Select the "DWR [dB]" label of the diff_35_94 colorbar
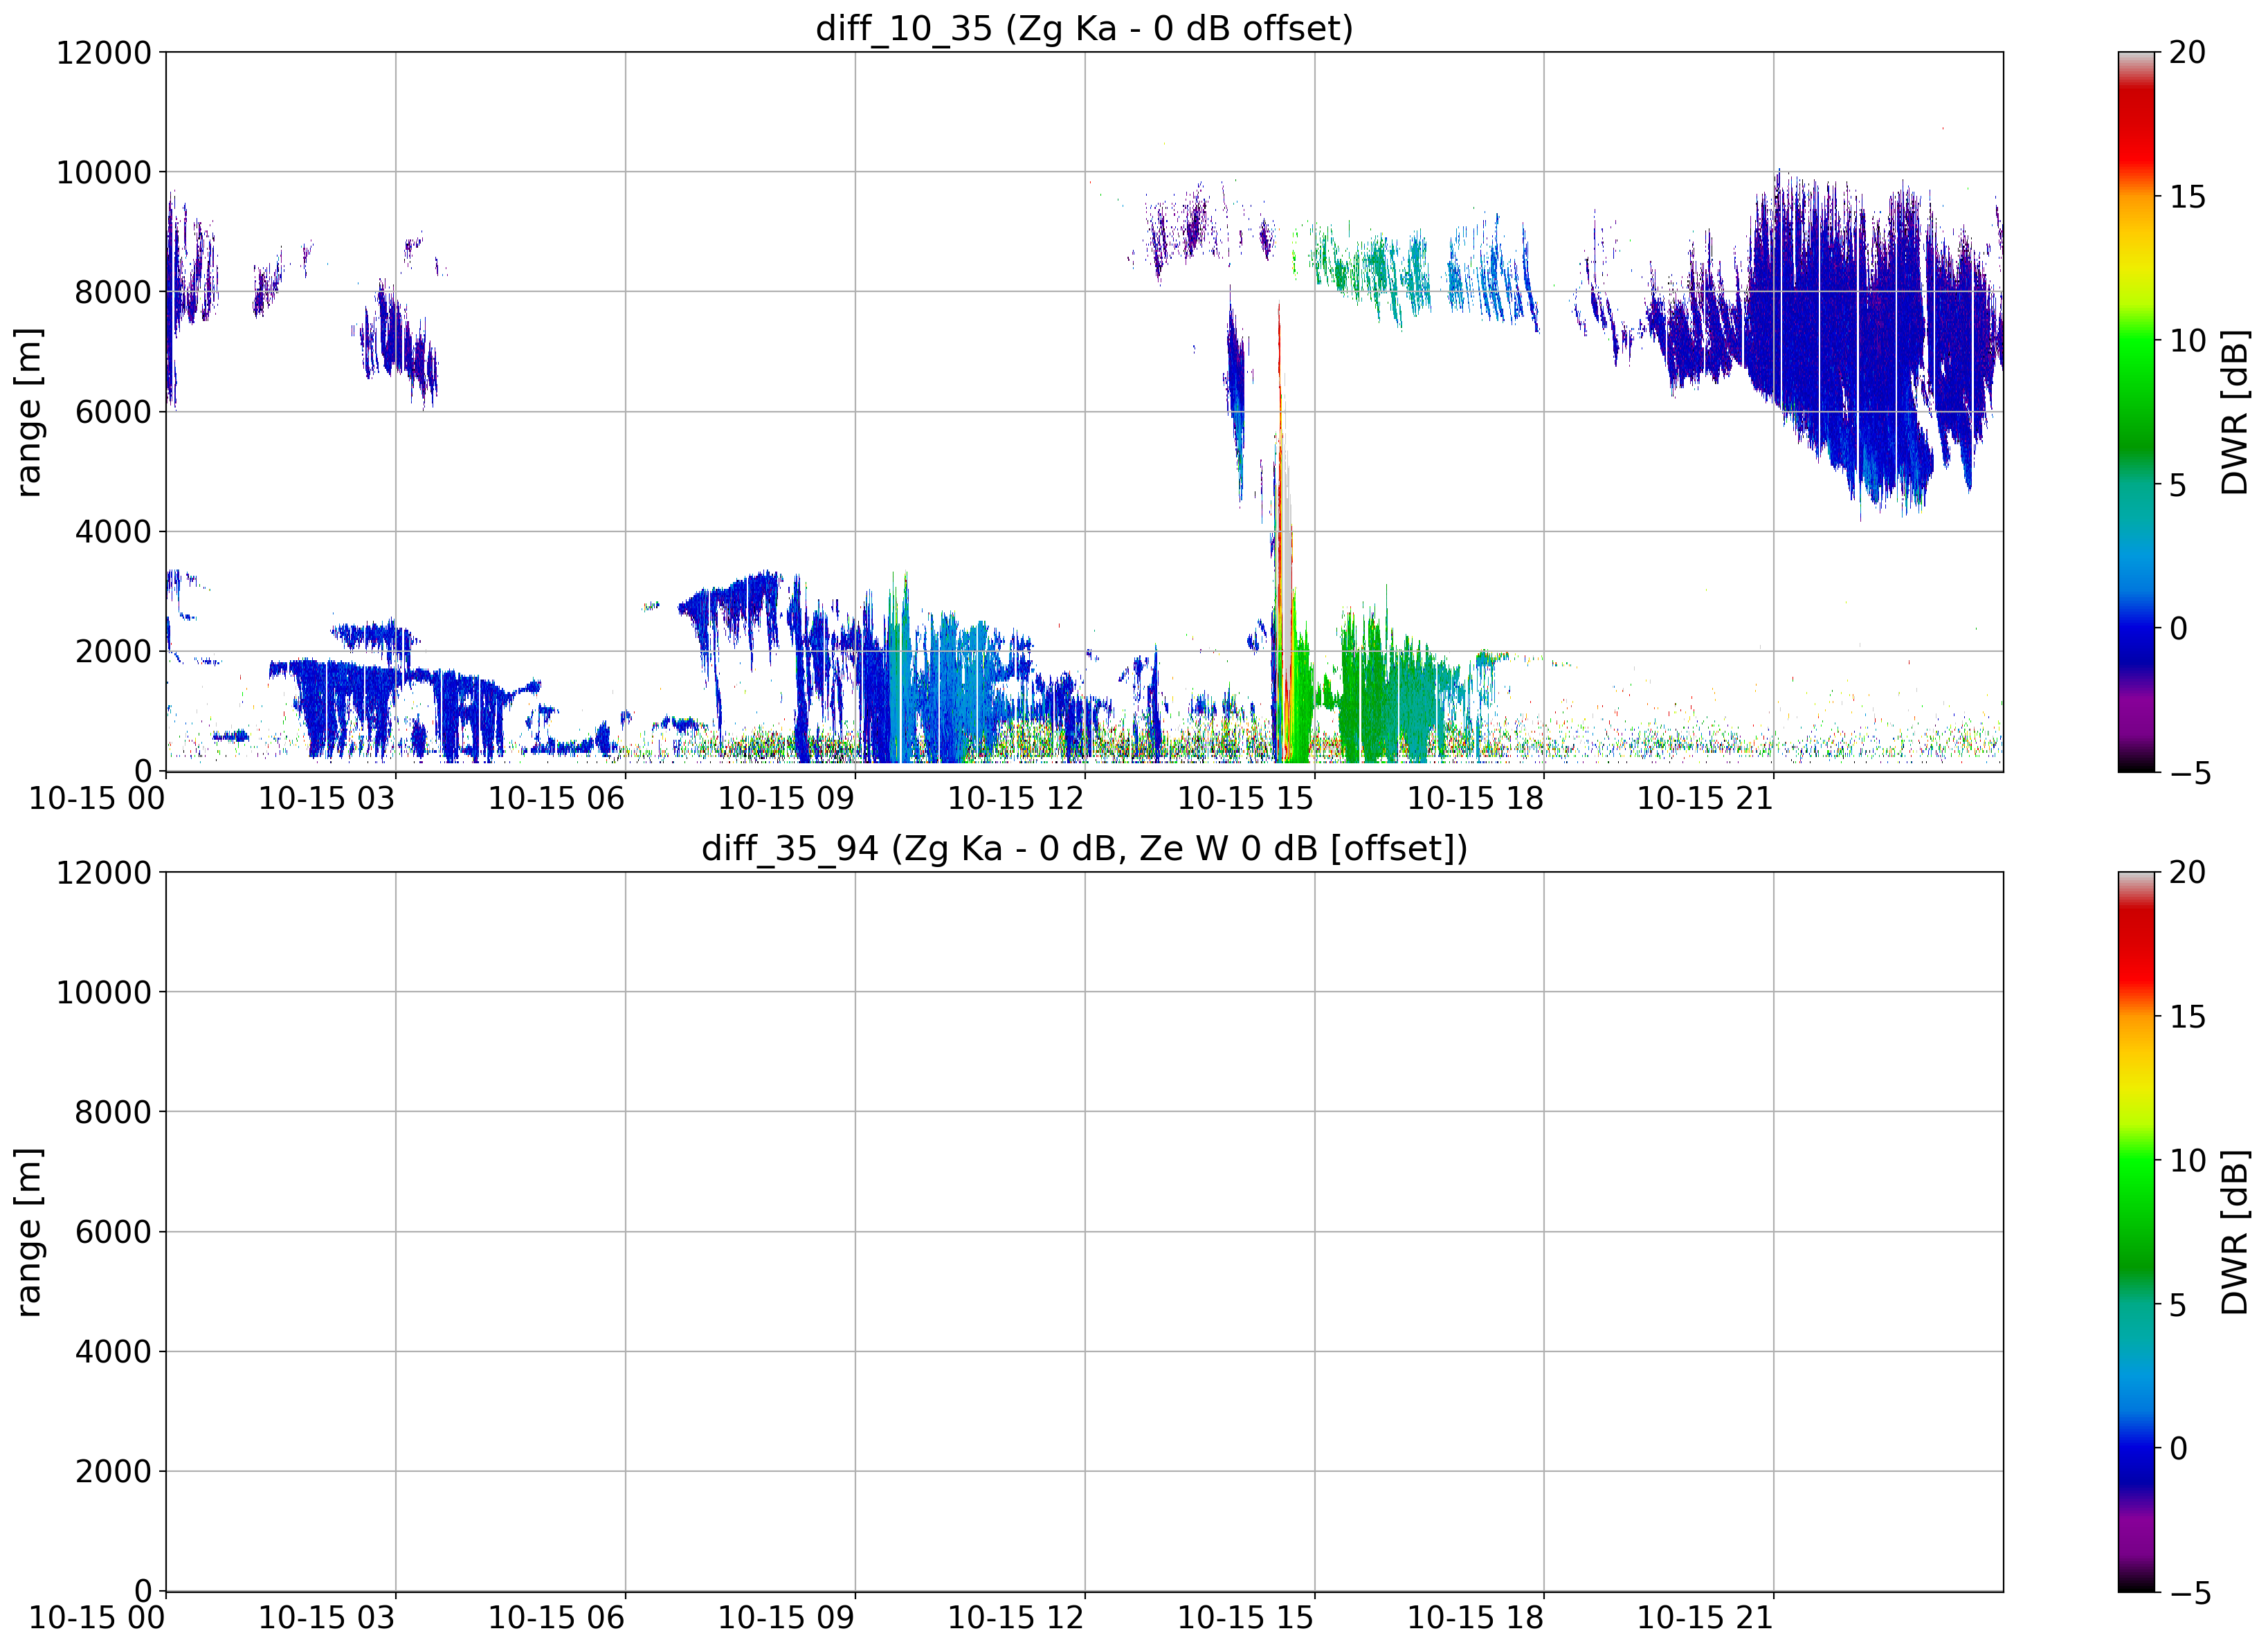This screenshot has width=2268, height=1649. [2234, 1231]
